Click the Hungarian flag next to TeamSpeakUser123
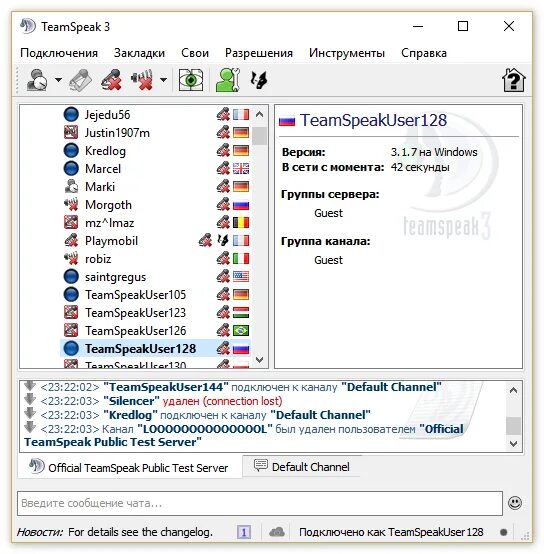The image size is (544, 554). [241, 313]
